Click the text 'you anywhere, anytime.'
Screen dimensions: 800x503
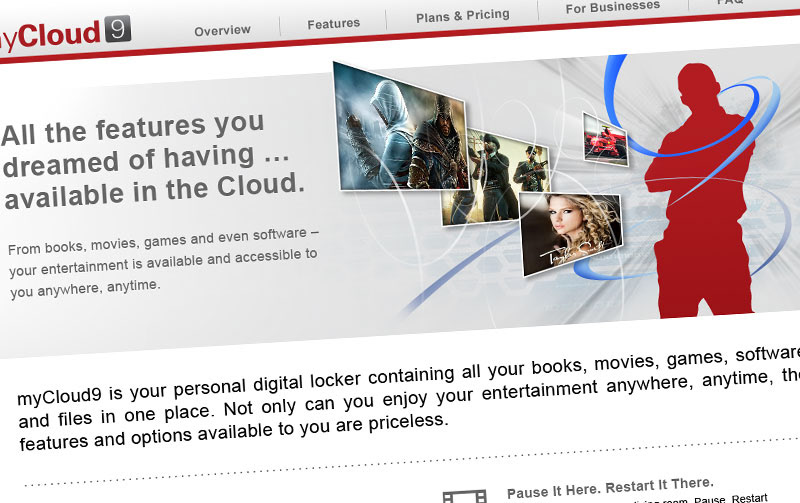pos(85,289)
